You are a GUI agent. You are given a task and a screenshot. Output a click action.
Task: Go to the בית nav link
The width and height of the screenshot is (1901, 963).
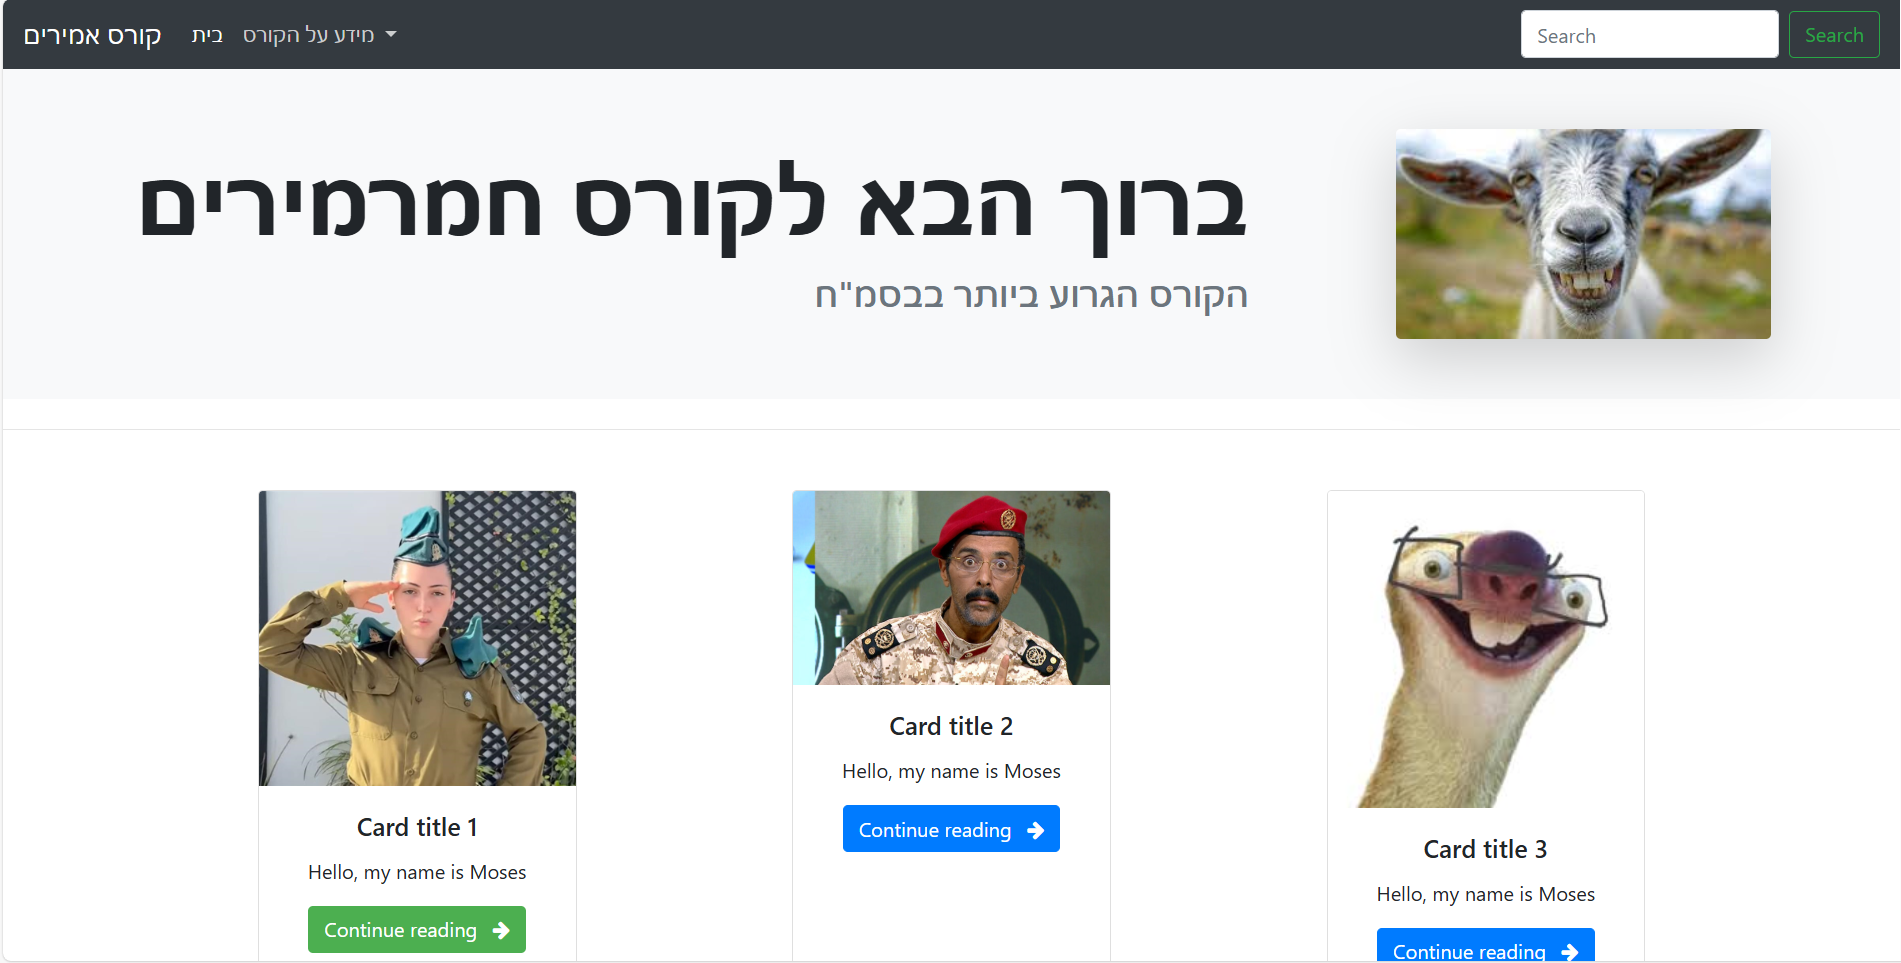click(x=207, y=34)
